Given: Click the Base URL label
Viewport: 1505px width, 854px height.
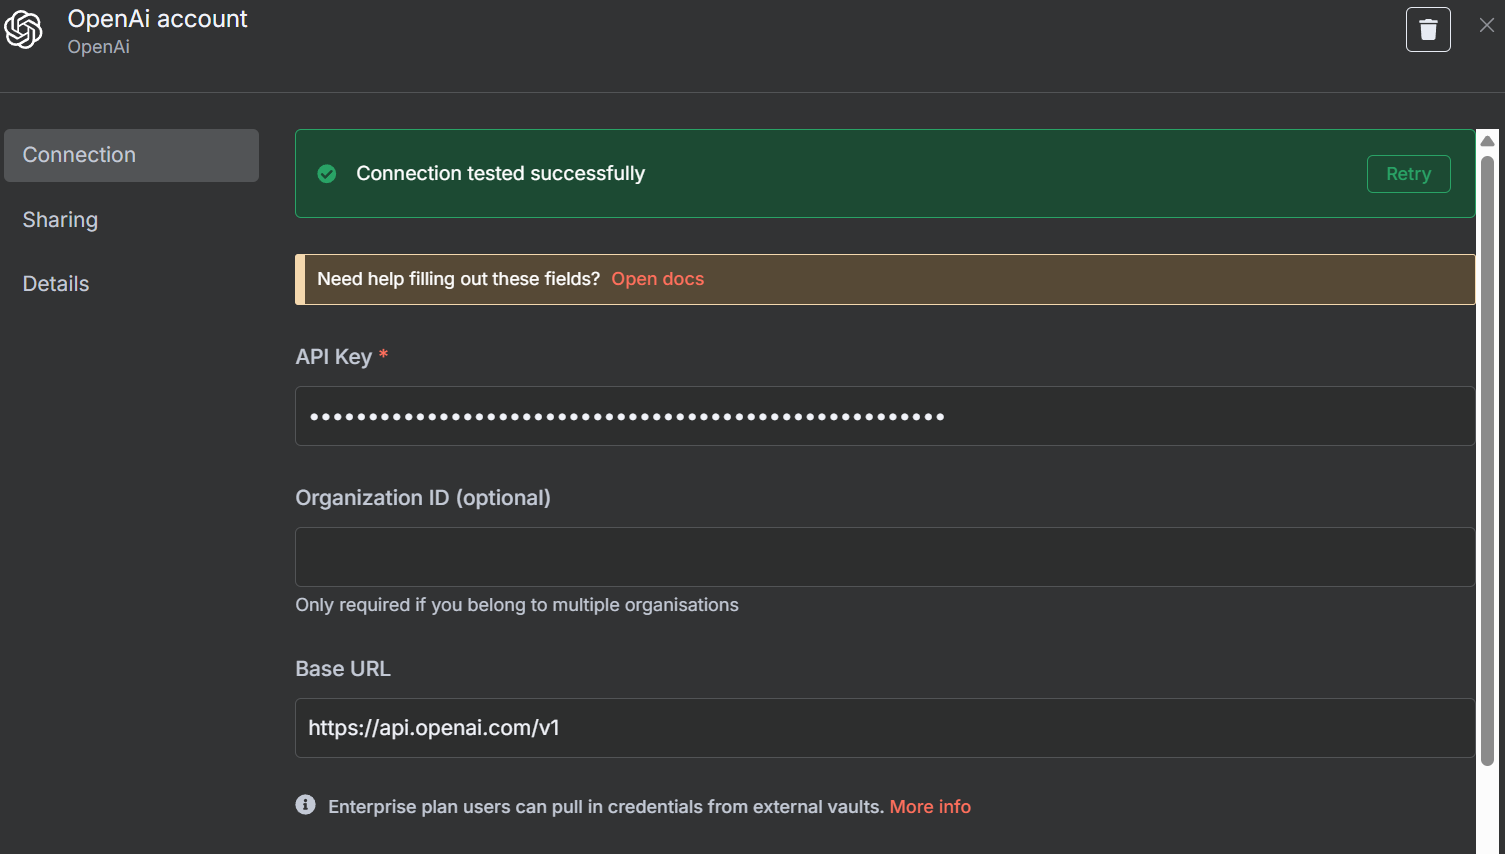Looking at the screenshot, I should pyautogui.click(x=343, y=669).
